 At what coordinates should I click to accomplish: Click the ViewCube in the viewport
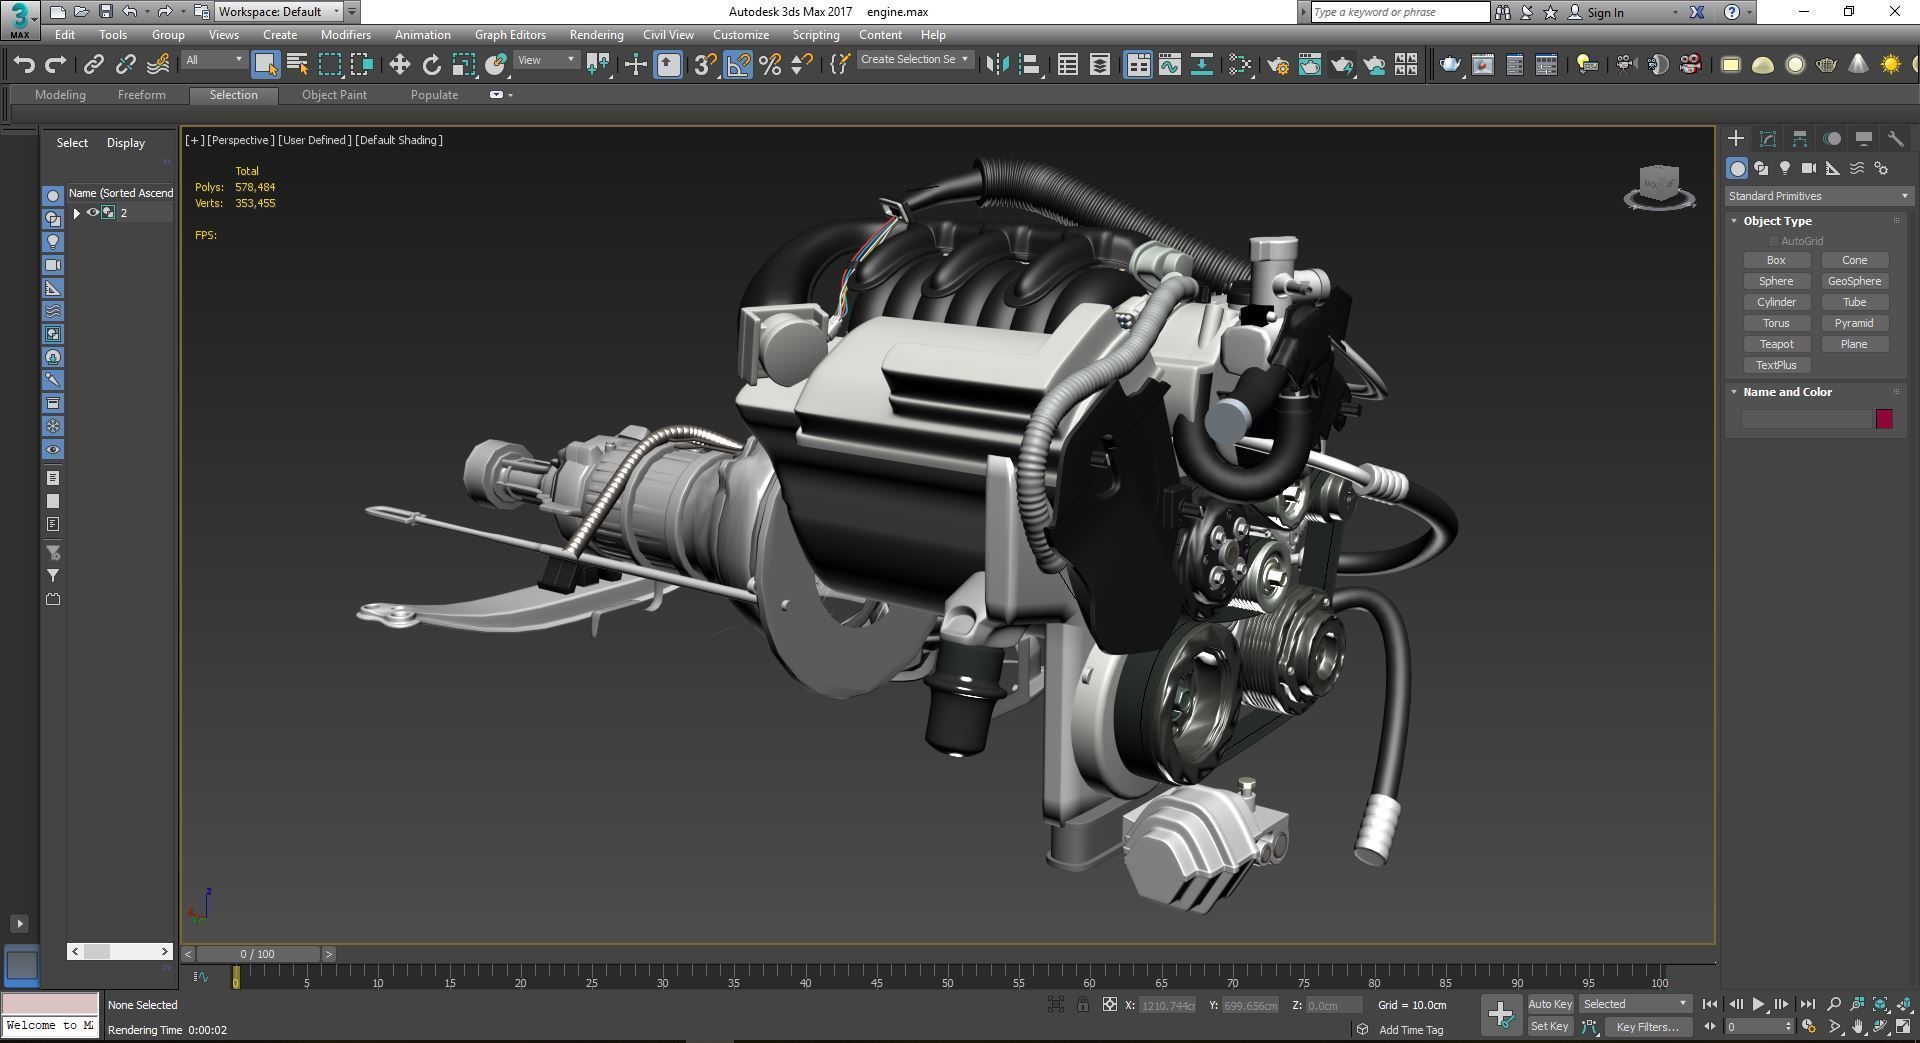pos(1659,186)
